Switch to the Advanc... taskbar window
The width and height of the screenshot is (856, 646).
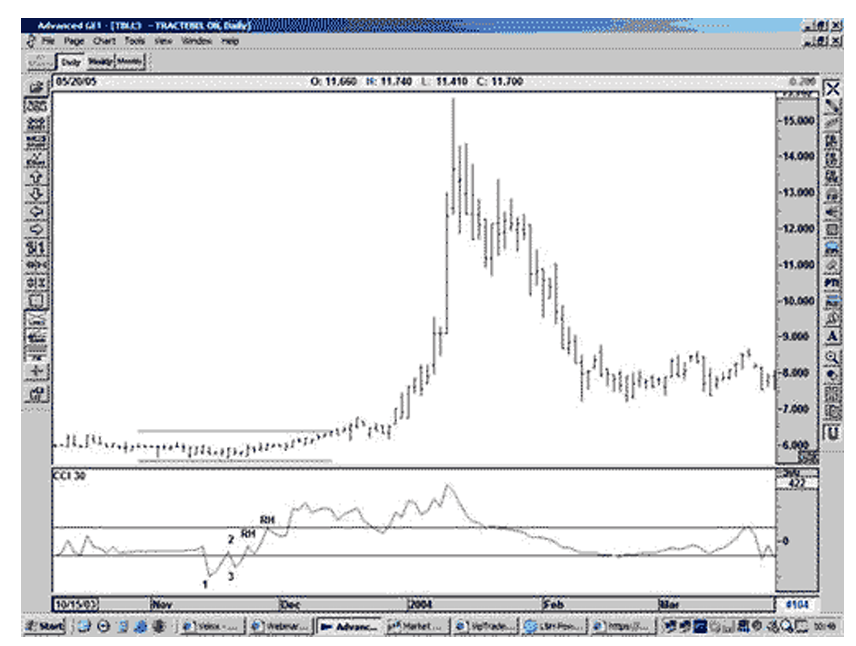349,626
